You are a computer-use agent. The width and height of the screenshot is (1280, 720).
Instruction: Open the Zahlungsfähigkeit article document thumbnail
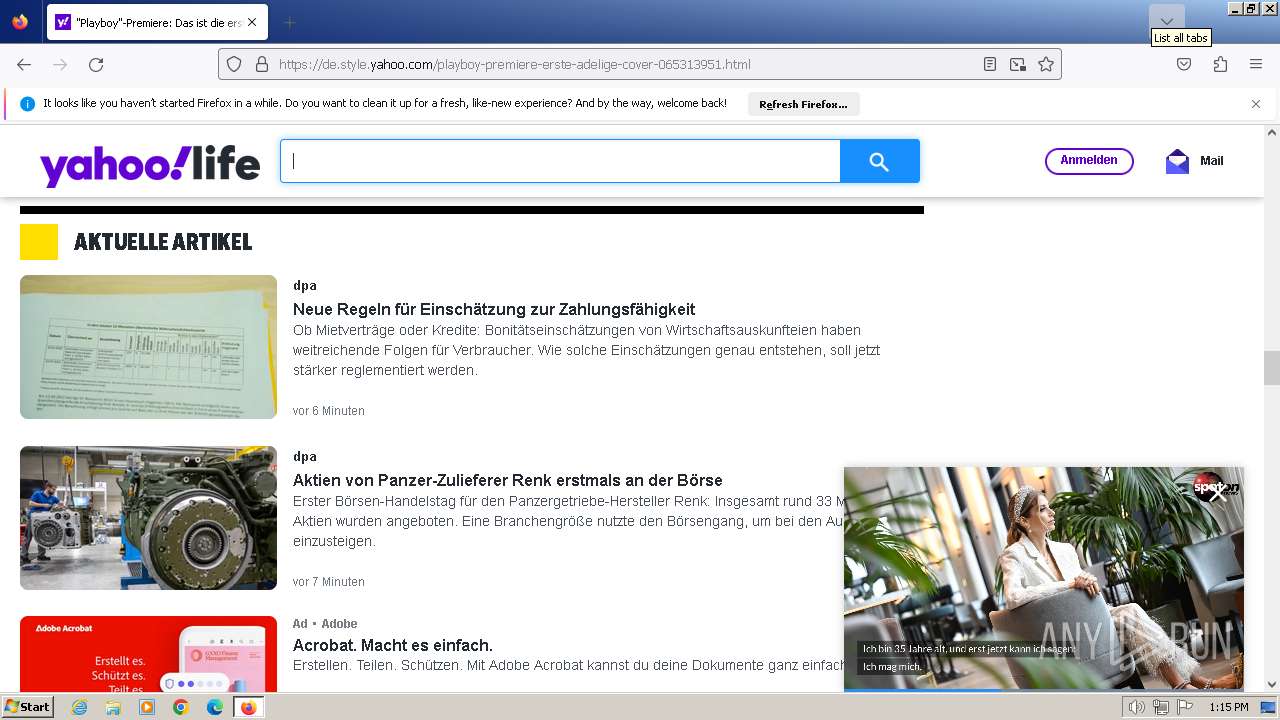(148, 347)
